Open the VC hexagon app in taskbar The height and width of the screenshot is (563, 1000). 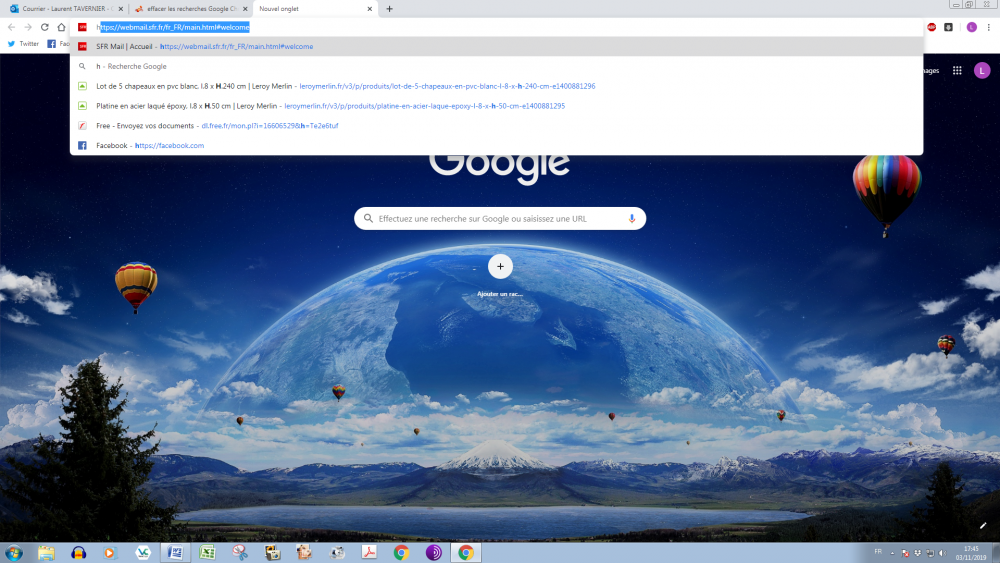click(143, 552)
